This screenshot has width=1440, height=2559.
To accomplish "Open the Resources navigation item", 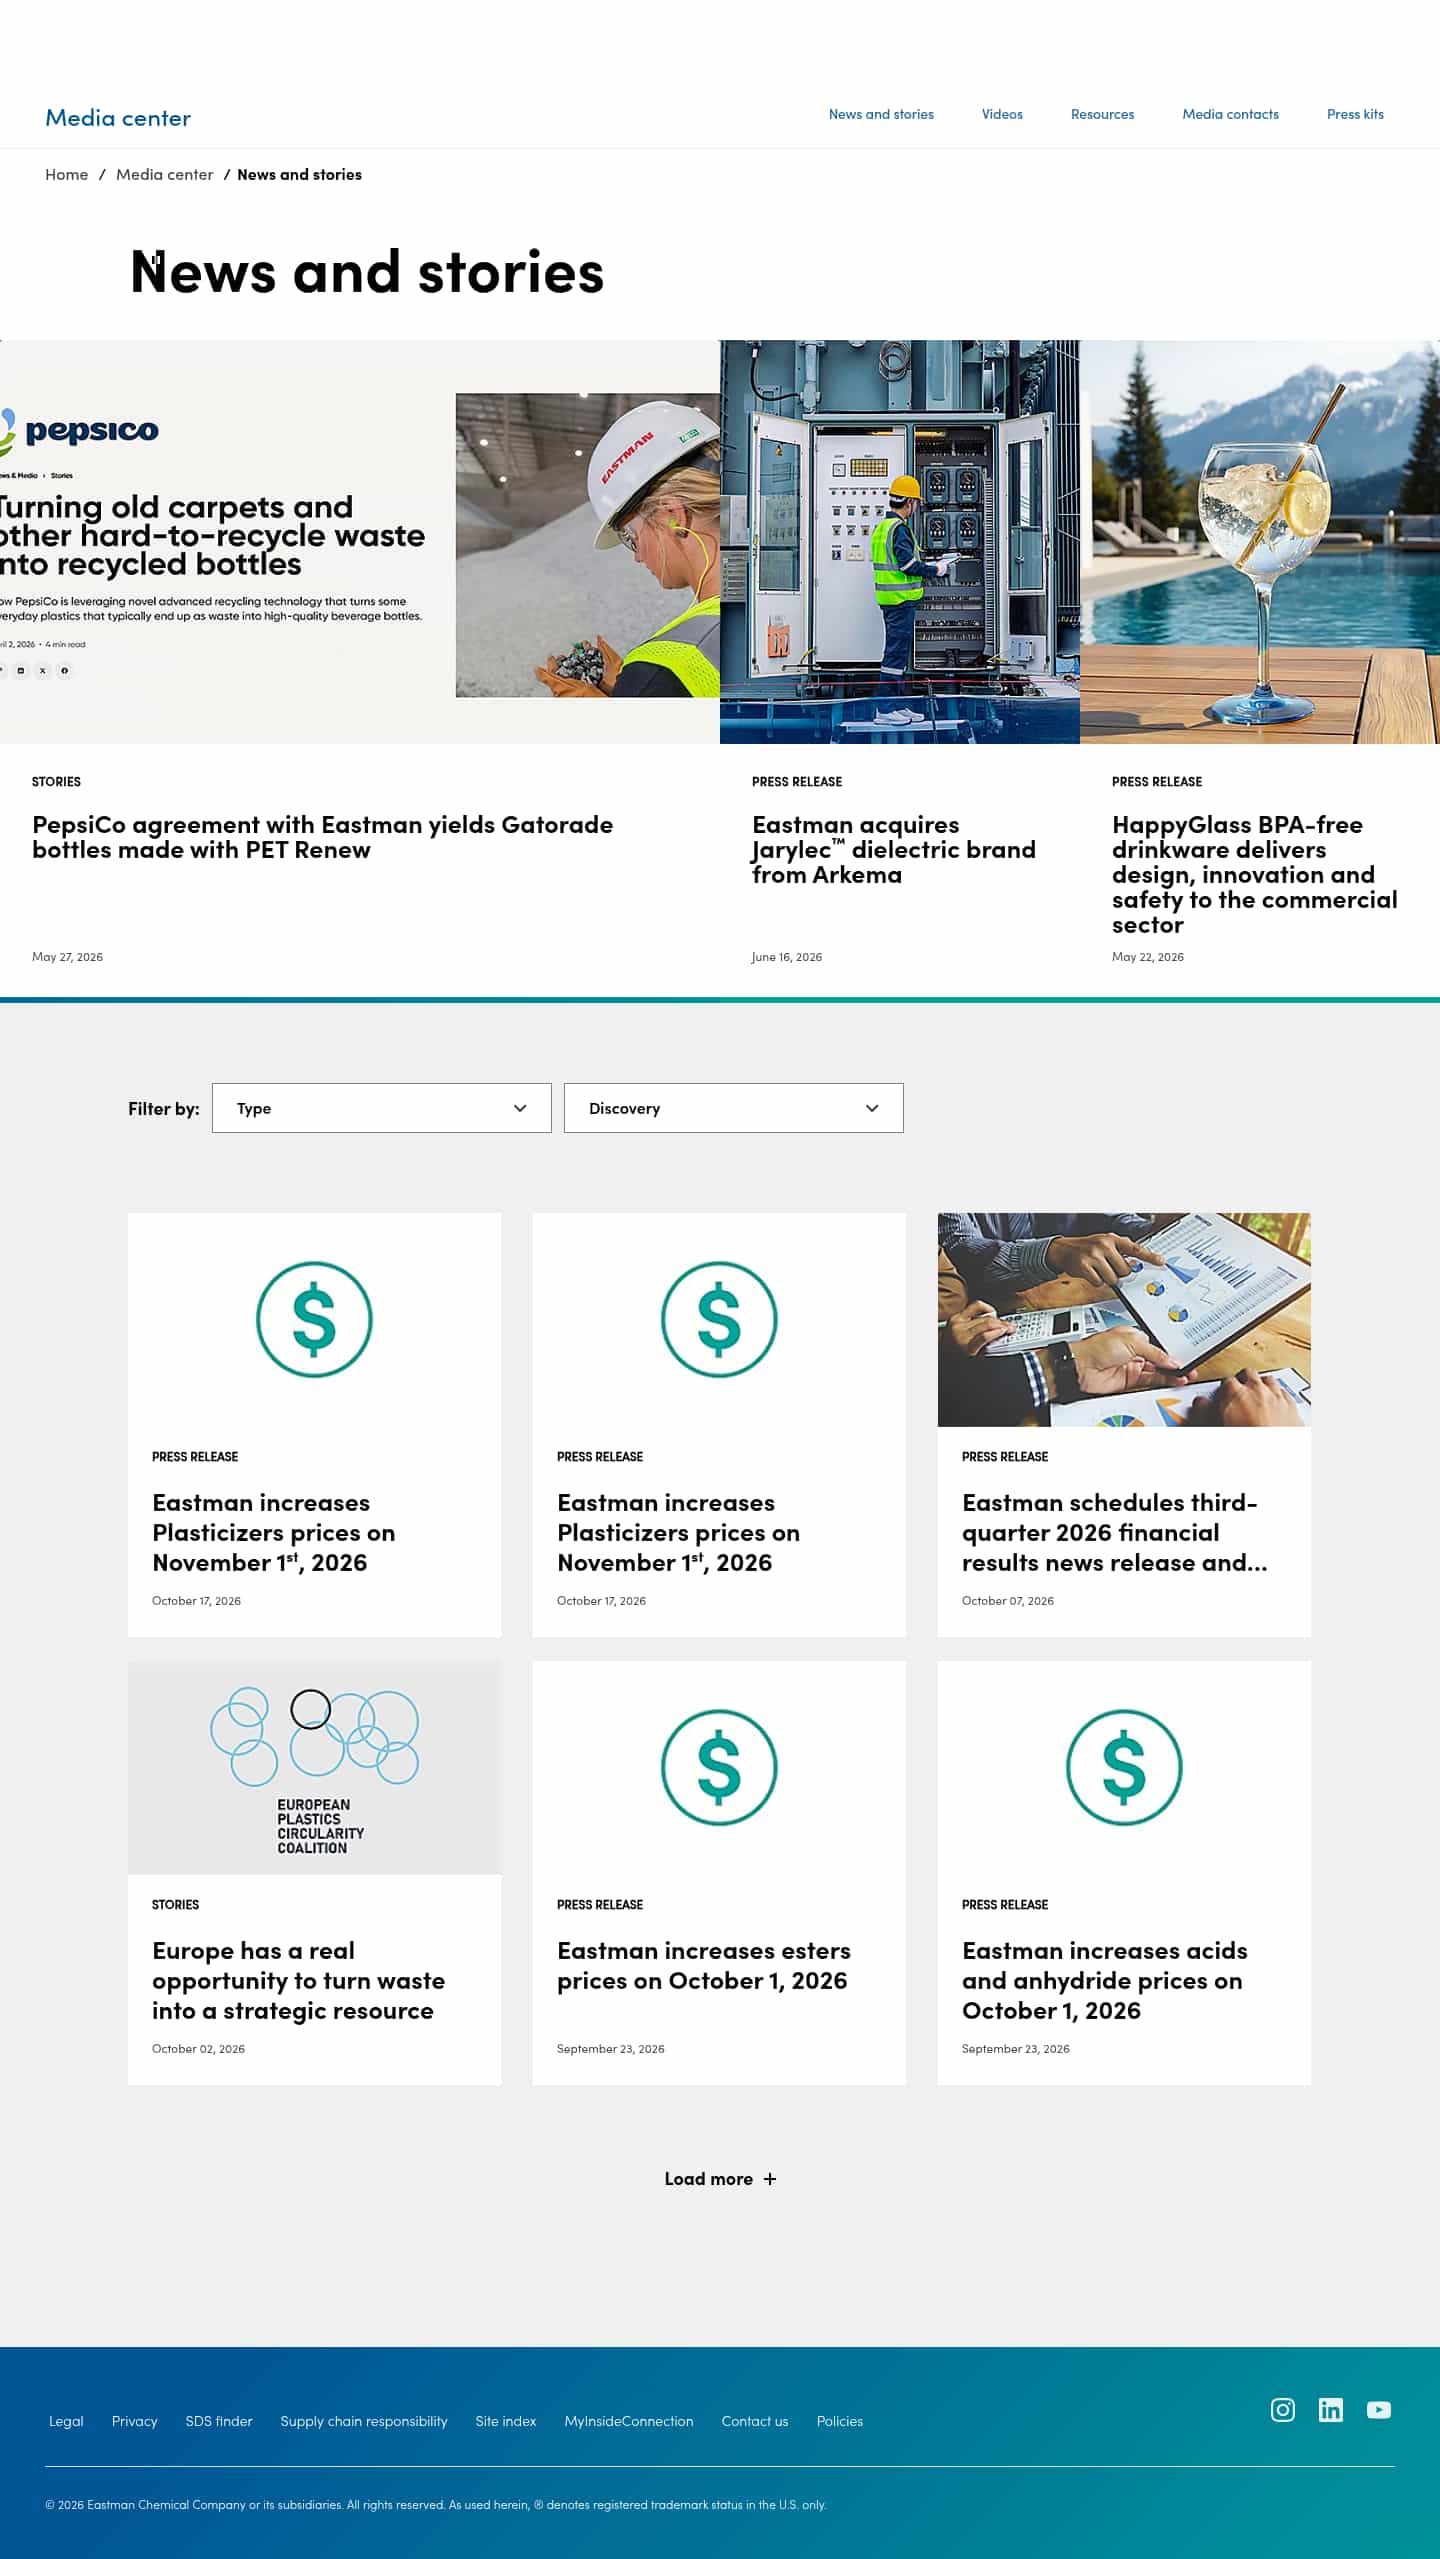I will click(x=1102, y=114).
